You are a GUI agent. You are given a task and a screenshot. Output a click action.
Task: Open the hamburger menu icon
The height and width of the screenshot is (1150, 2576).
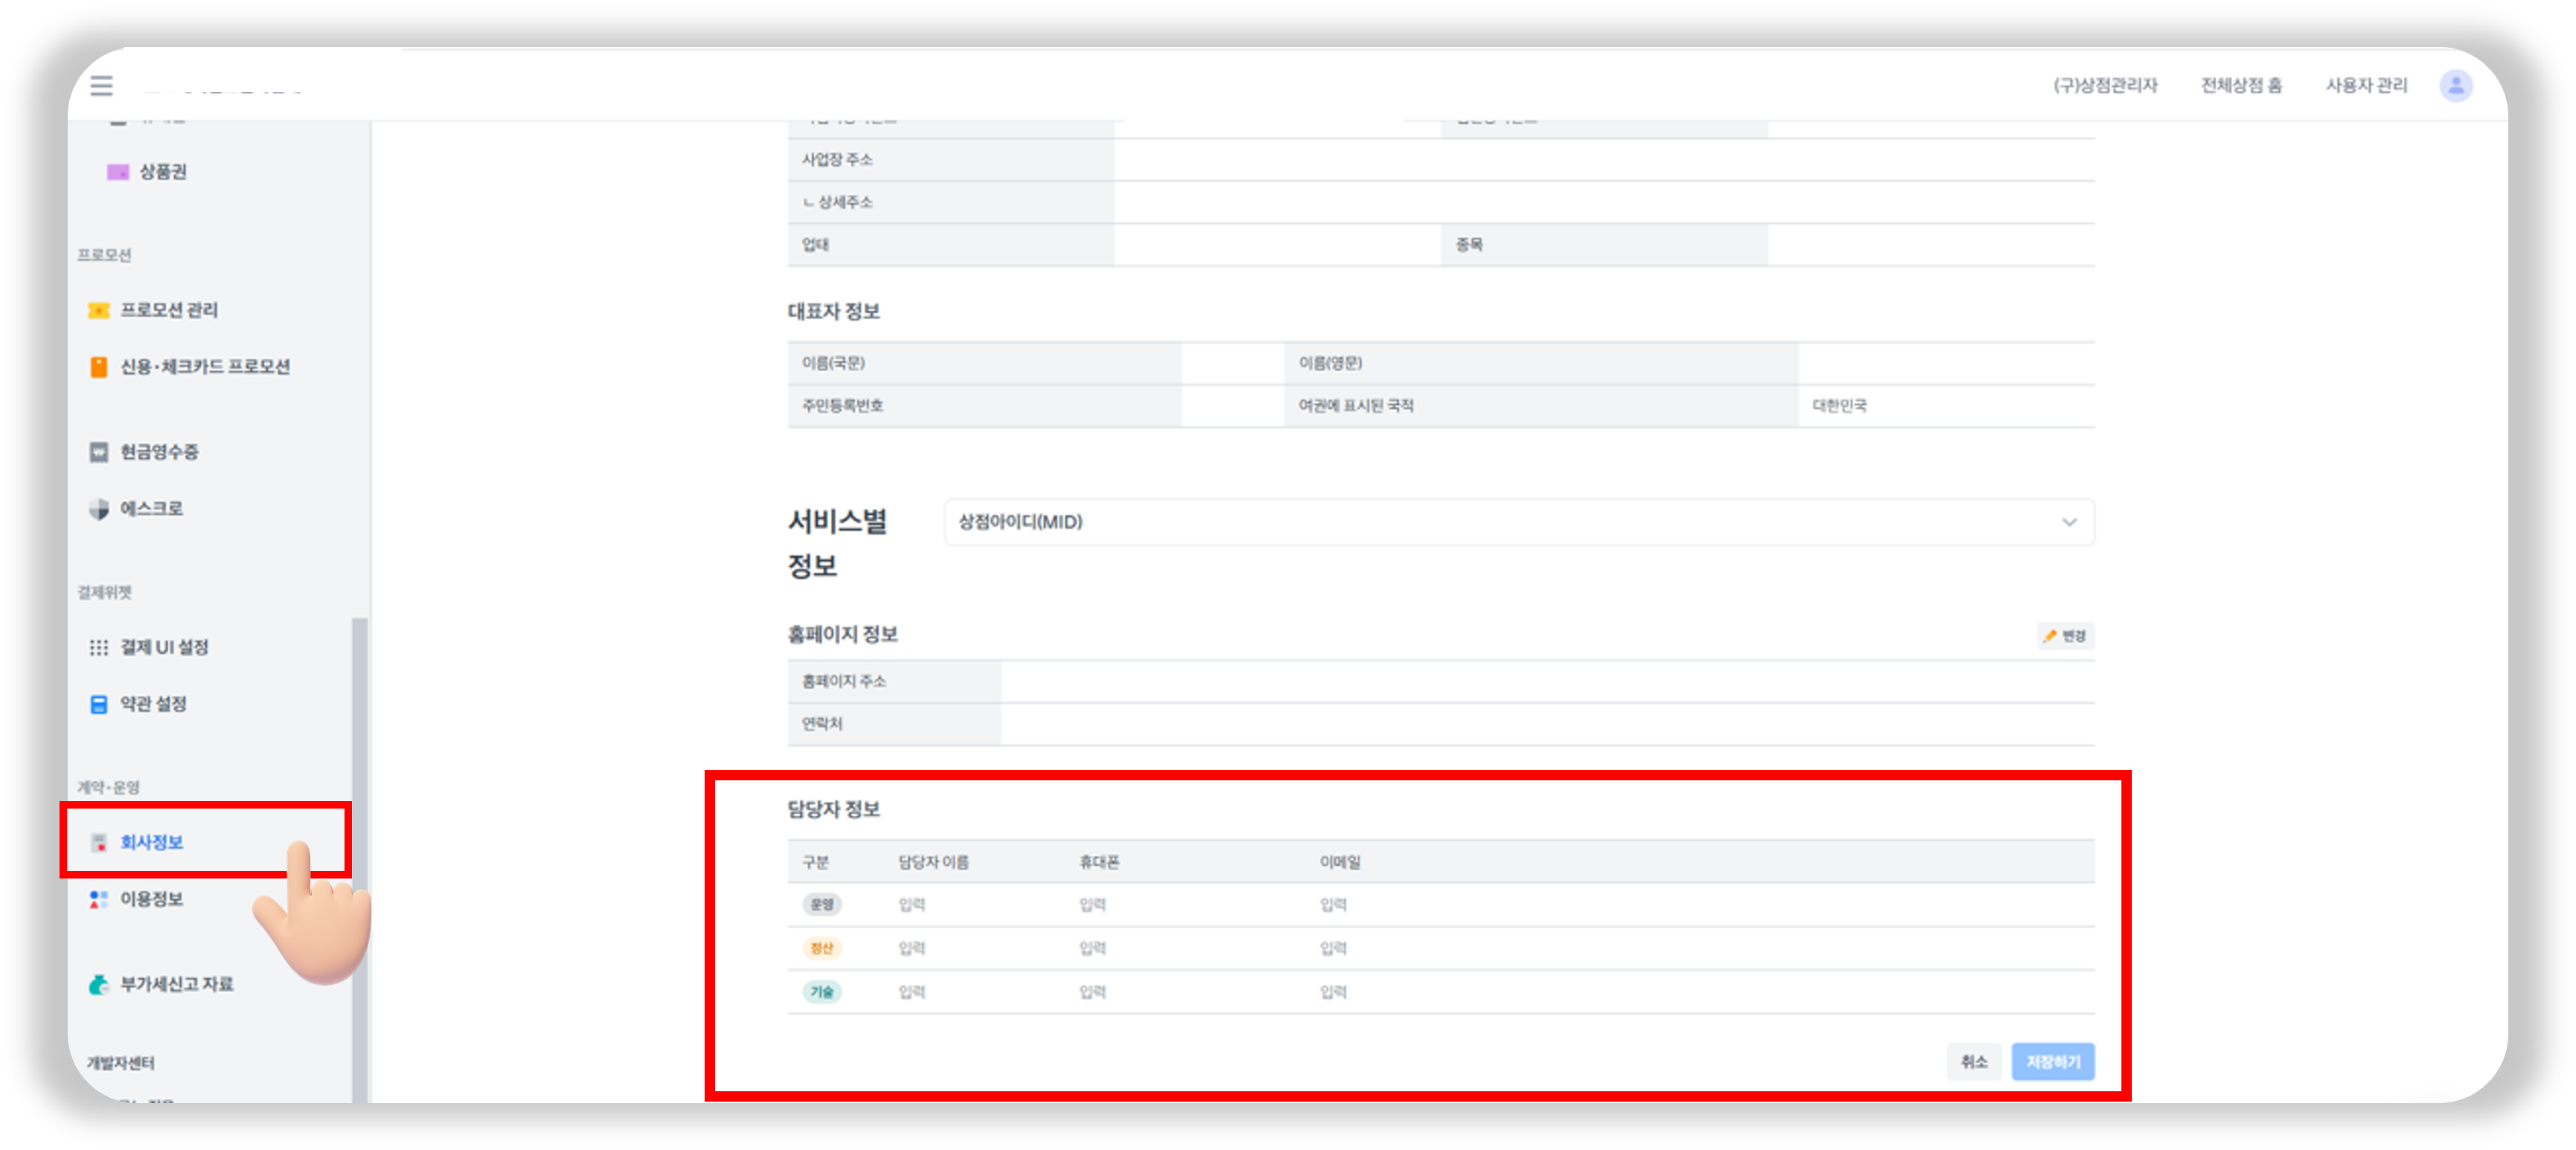click(x=101, y=86)
